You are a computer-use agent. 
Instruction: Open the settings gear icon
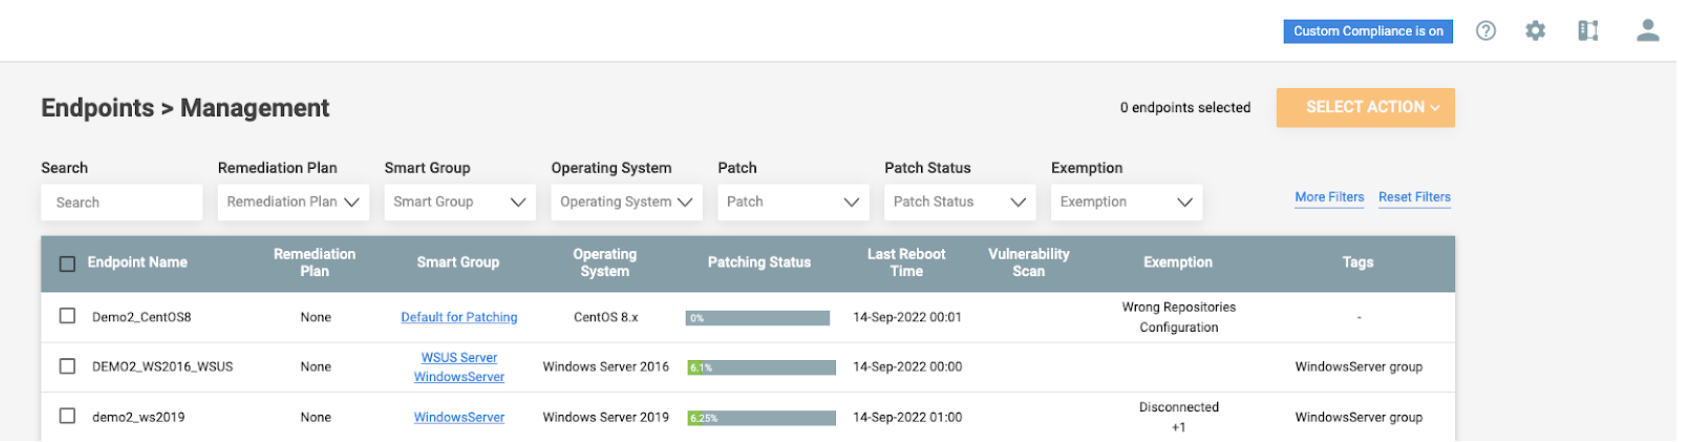(1535, 31)
